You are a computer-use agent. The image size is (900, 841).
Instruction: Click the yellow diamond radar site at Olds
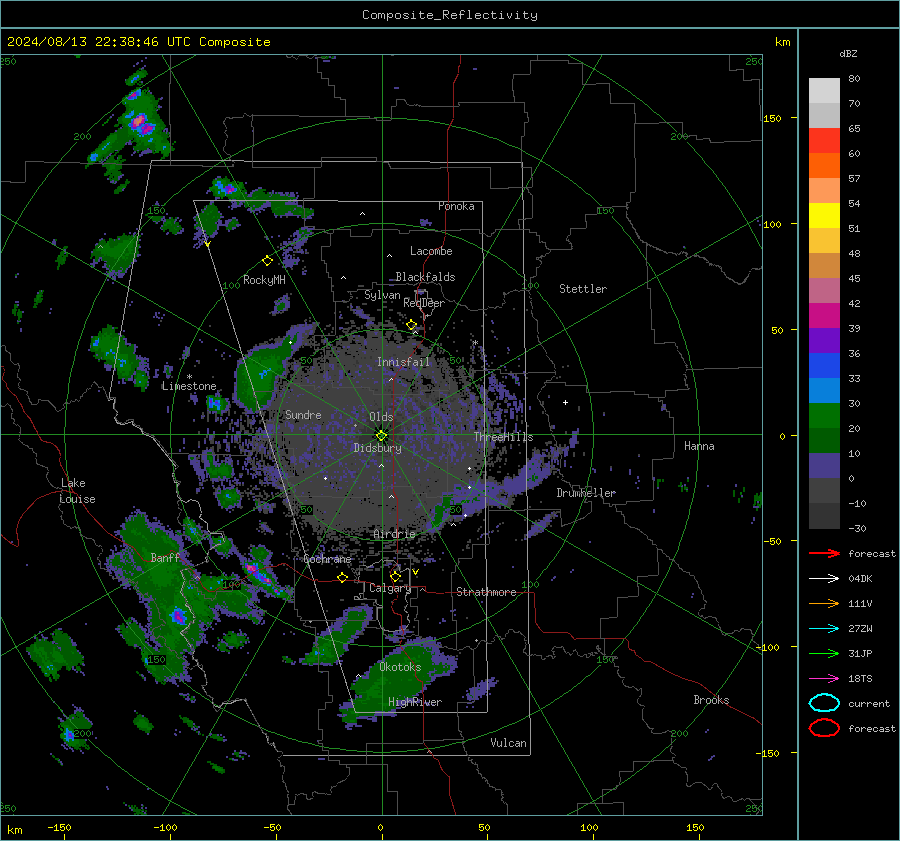[381, 436]
